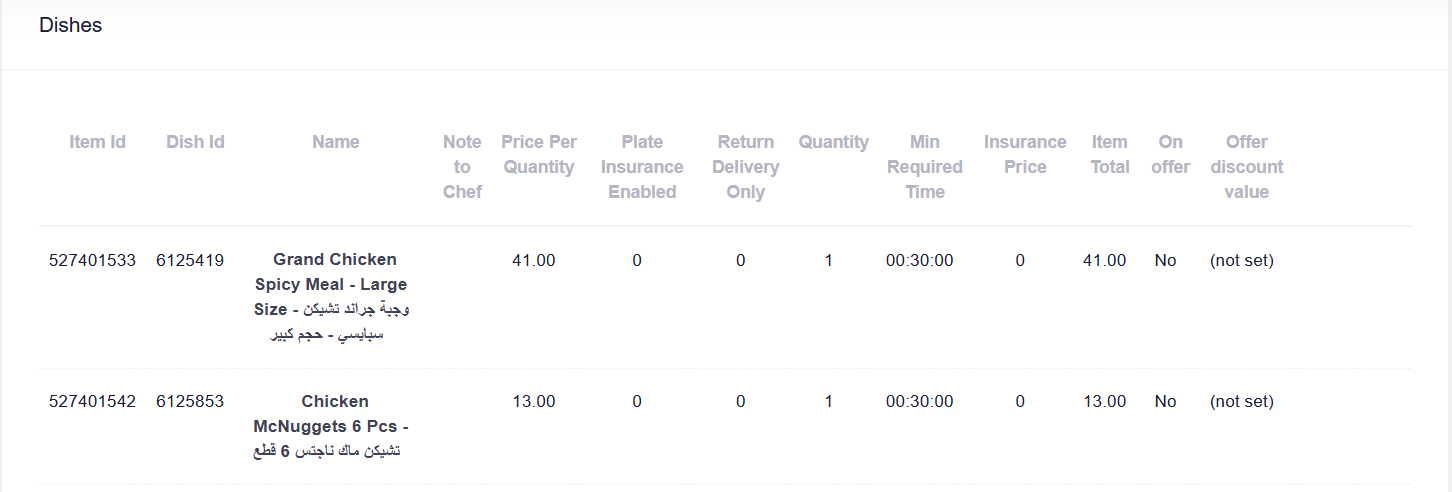
Task: Click the Offer discount value header
Action: coord(1246,167)
